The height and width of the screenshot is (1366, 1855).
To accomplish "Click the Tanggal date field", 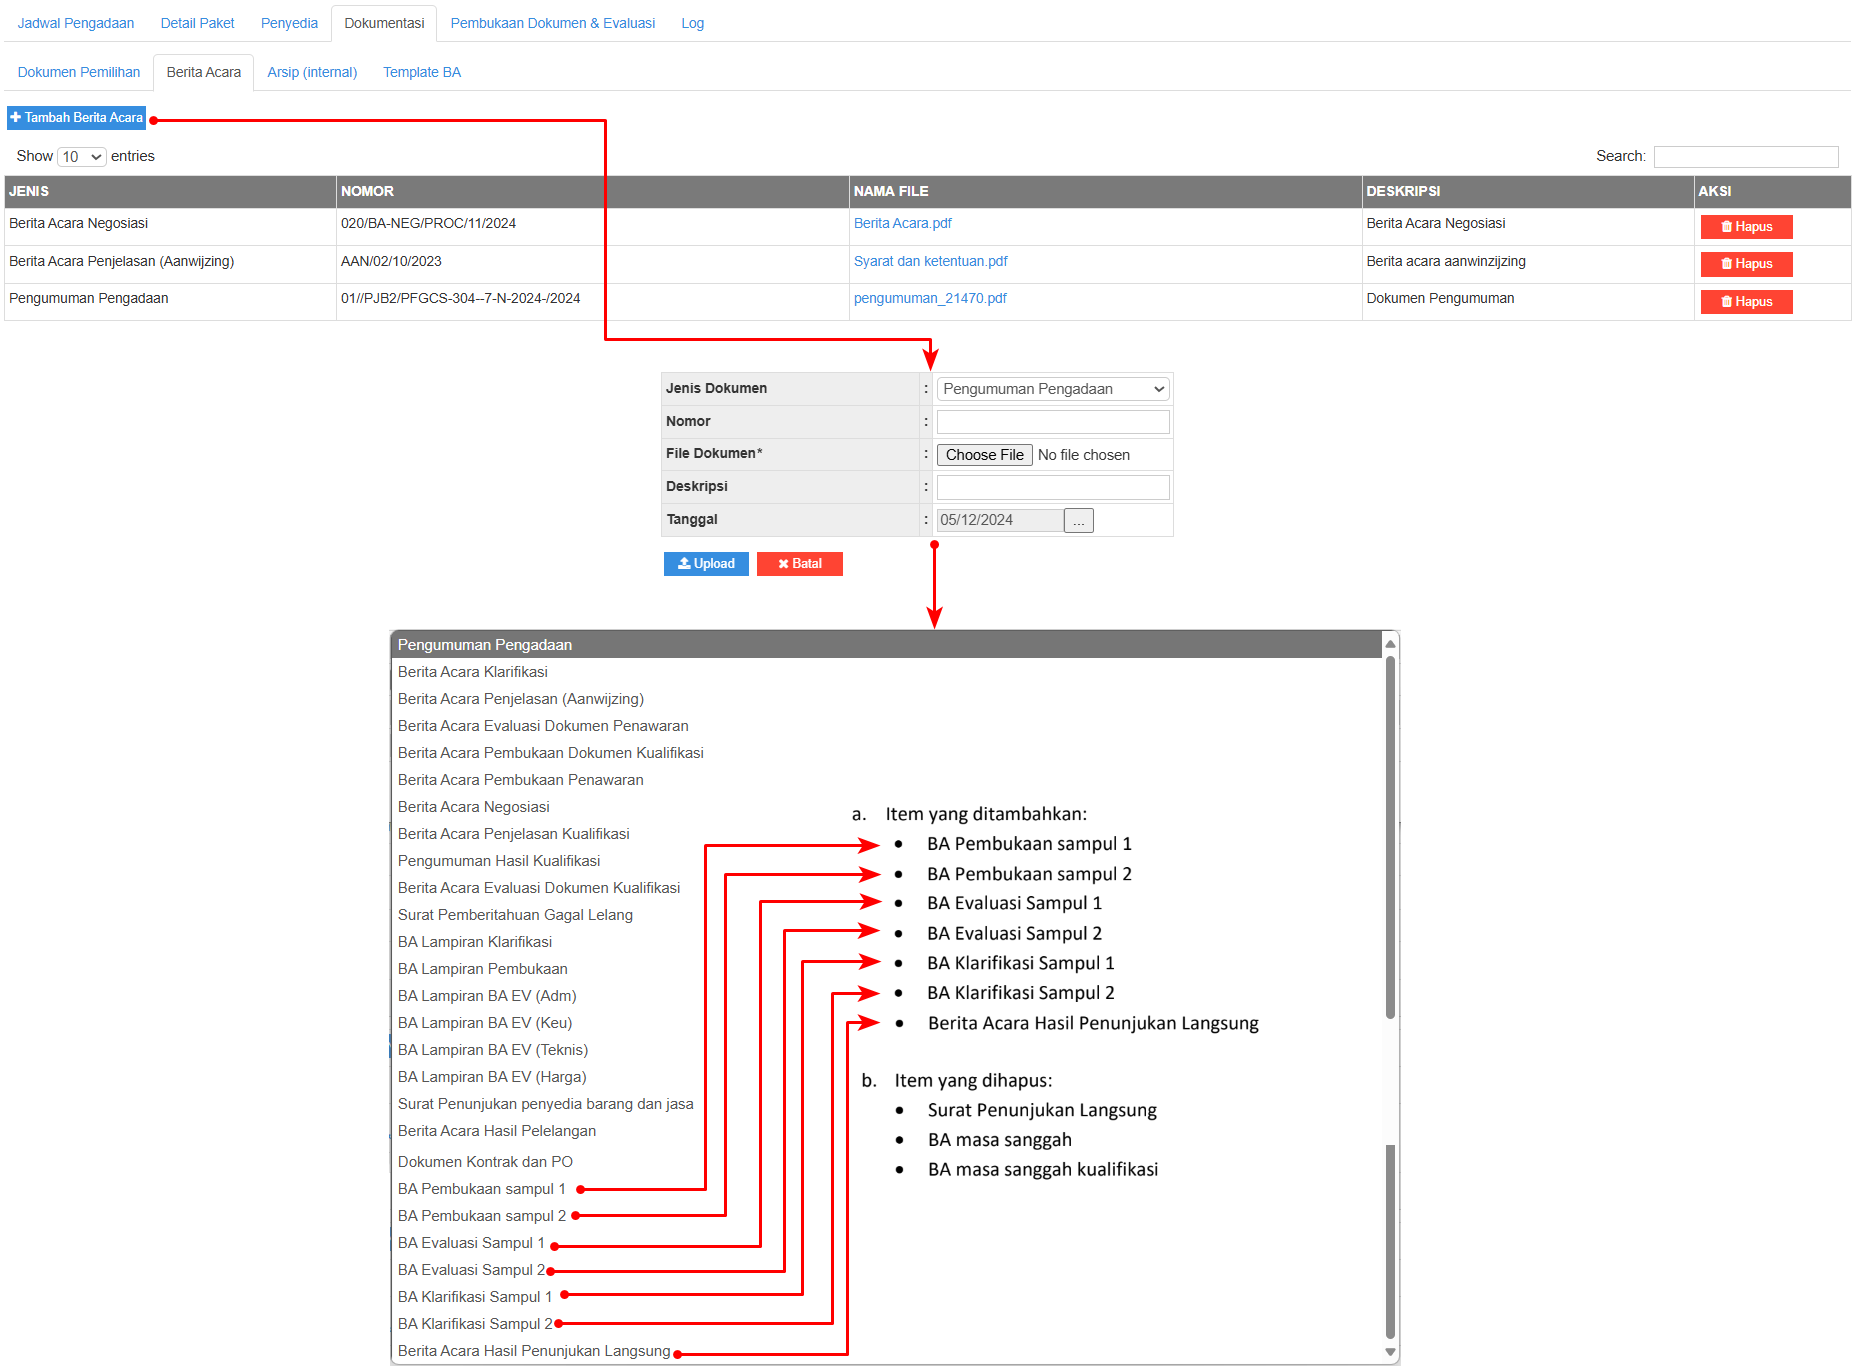I will coord(1000,520).
